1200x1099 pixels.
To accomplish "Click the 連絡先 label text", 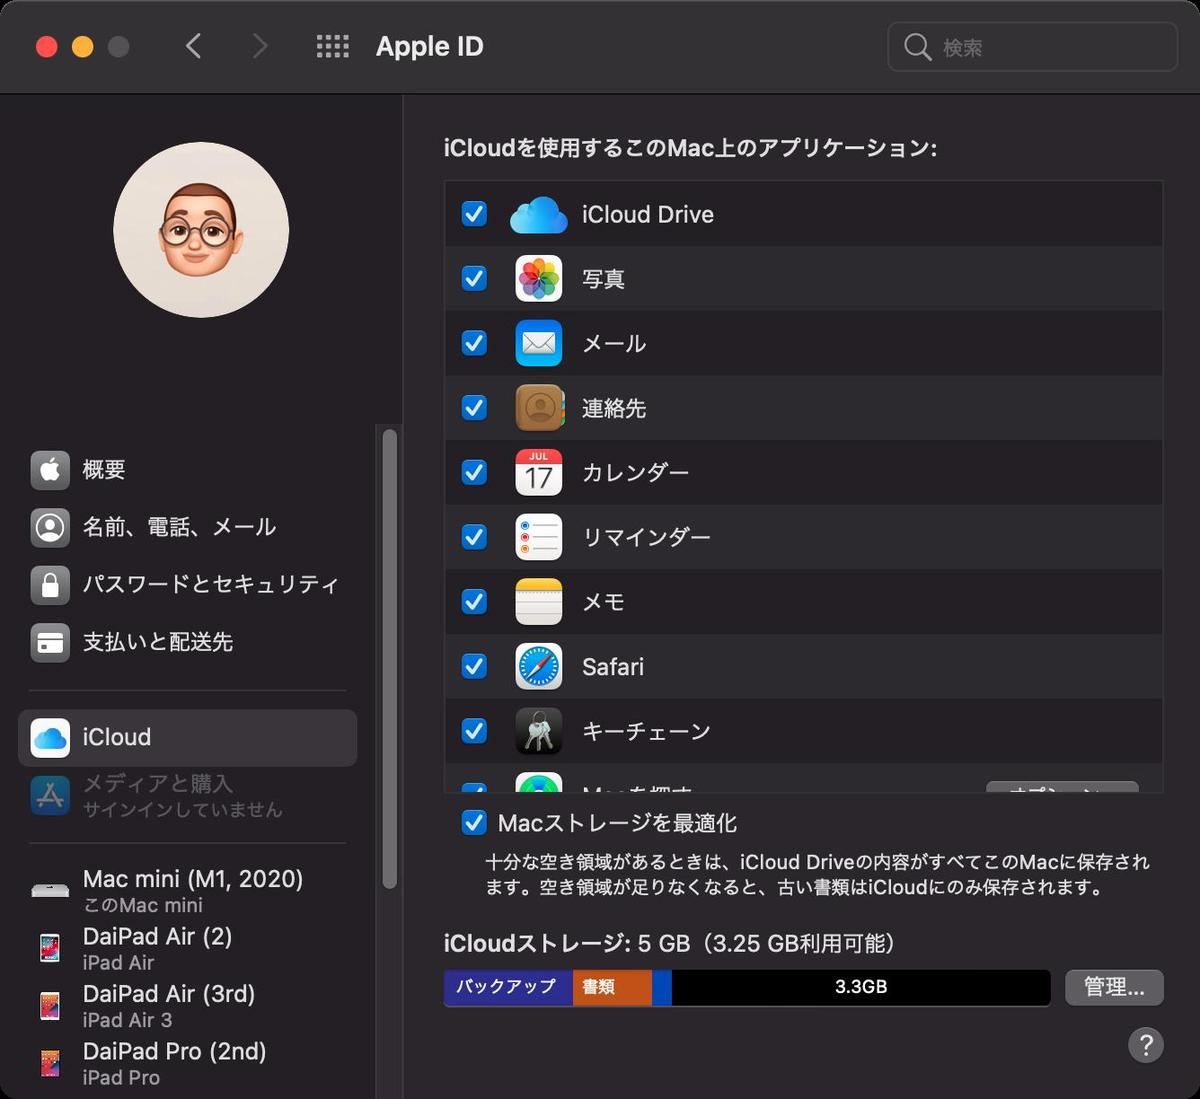I will coord(614,408).
